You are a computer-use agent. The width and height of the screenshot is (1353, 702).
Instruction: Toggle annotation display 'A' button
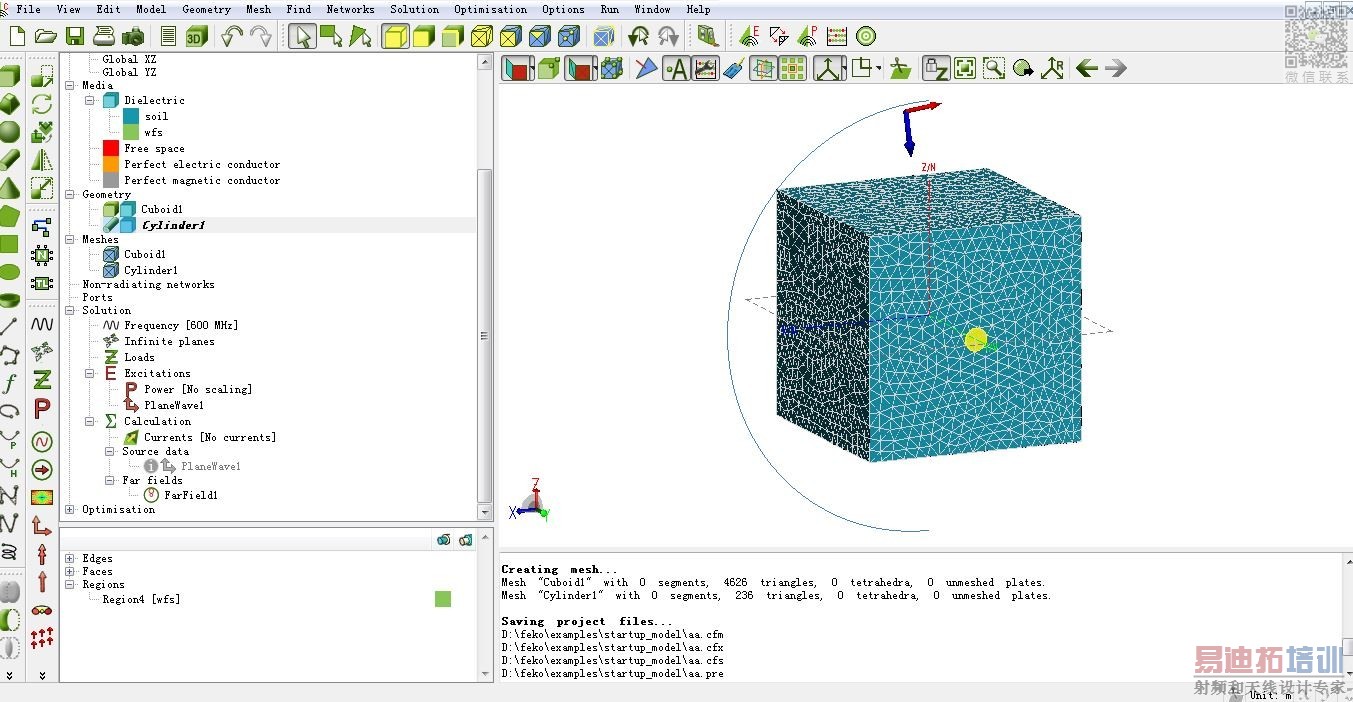[677, 68]
